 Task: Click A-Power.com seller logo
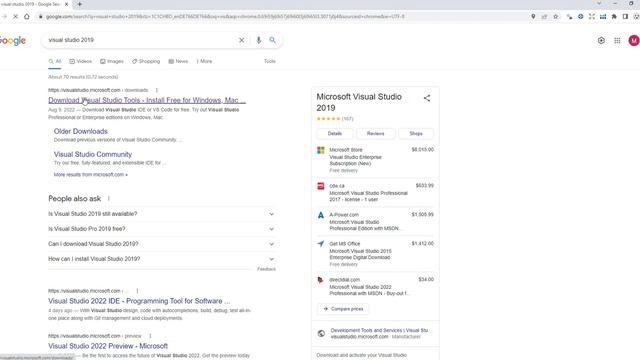click(321, 215)
